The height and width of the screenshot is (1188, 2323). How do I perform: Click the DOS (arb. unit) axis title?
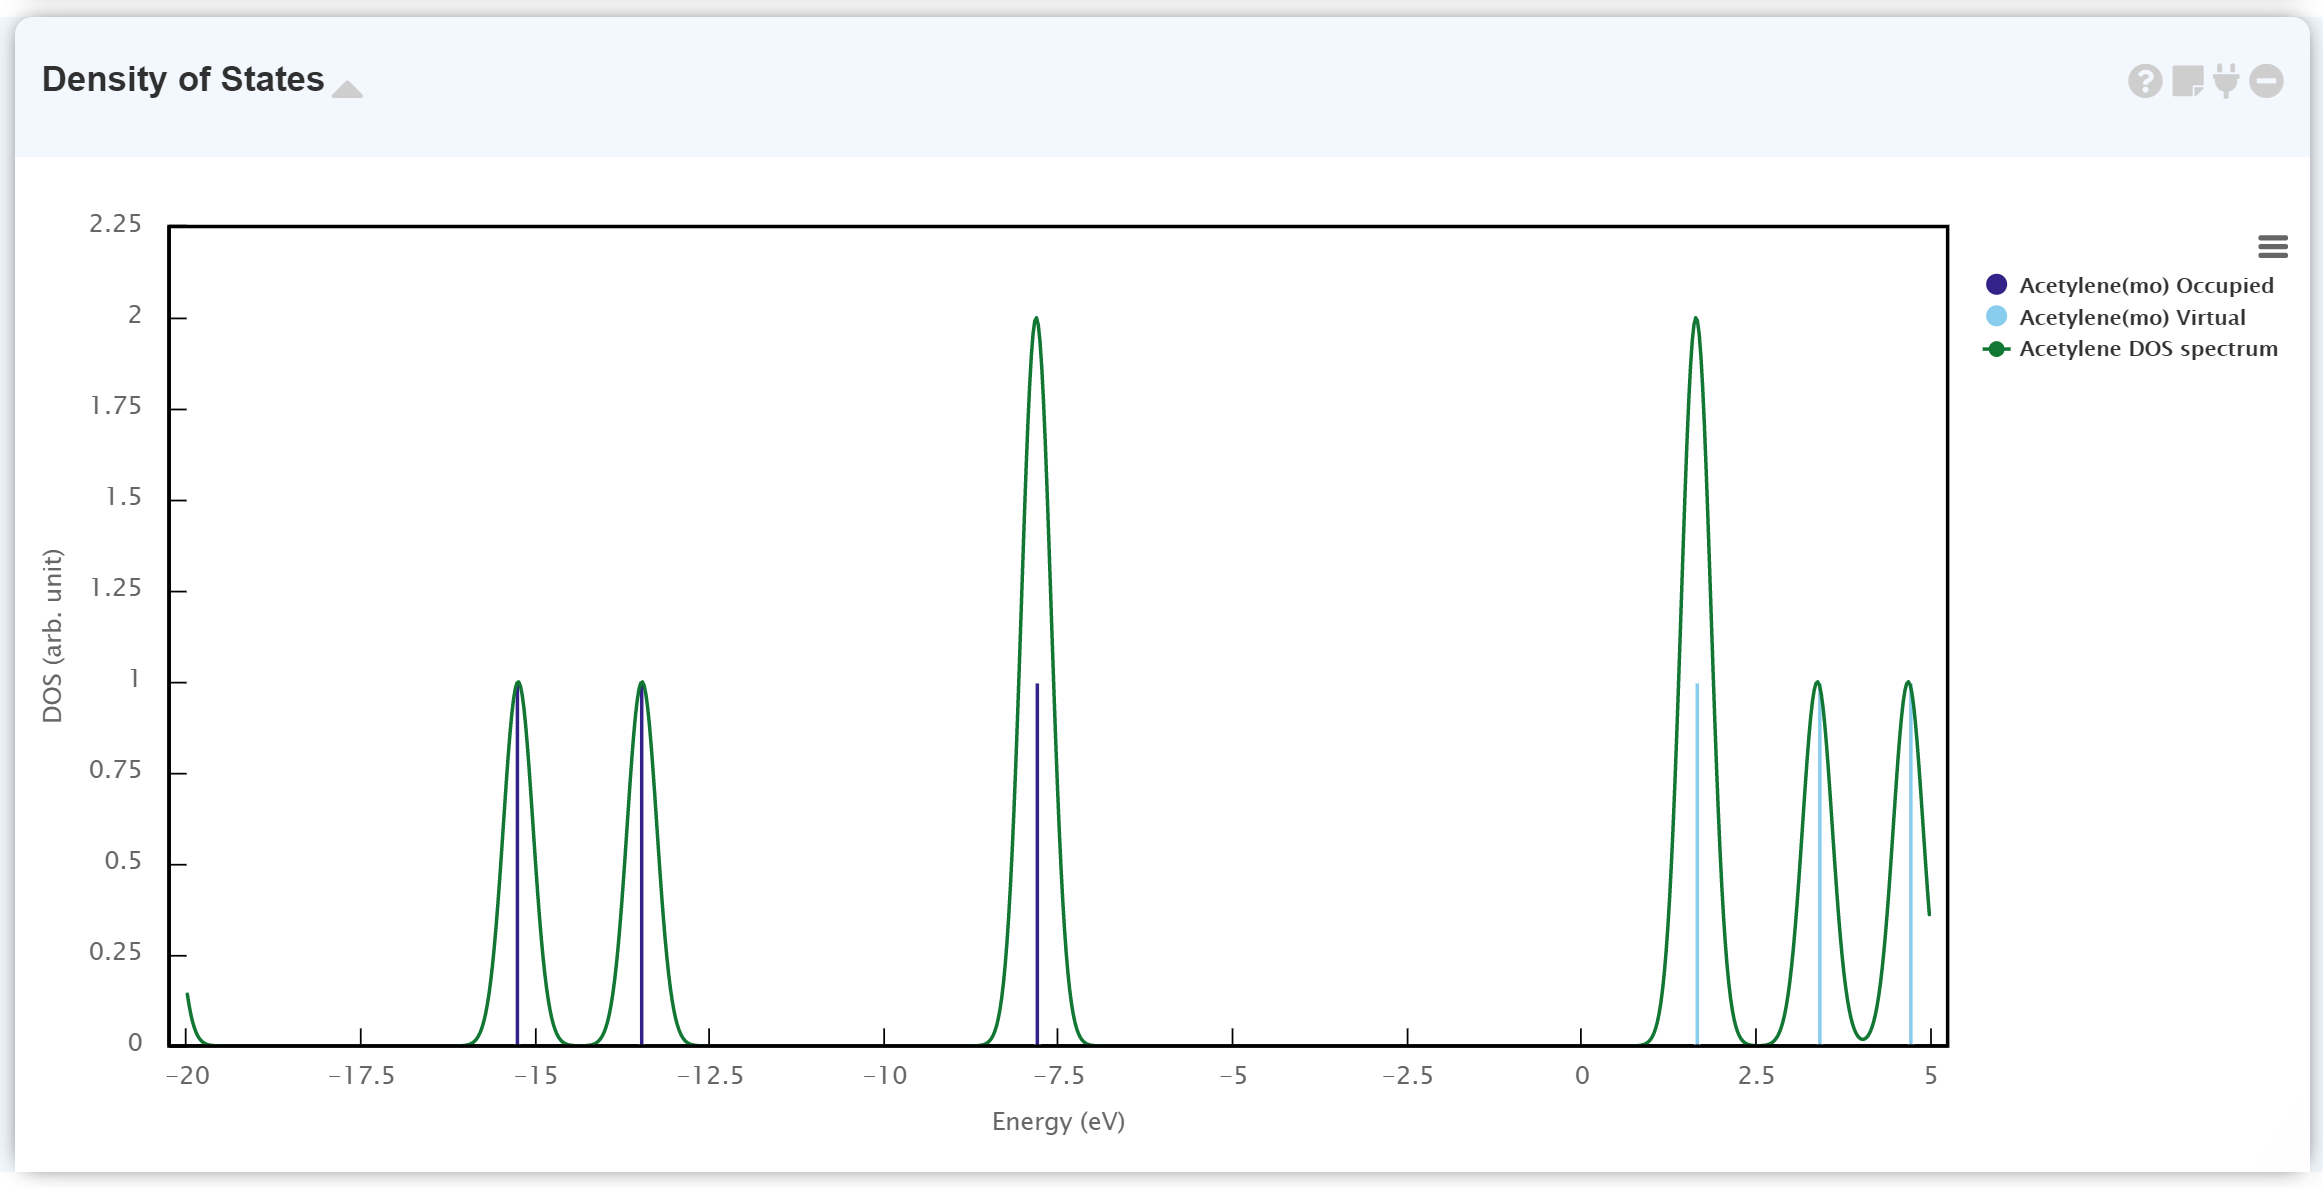(52, 635)
